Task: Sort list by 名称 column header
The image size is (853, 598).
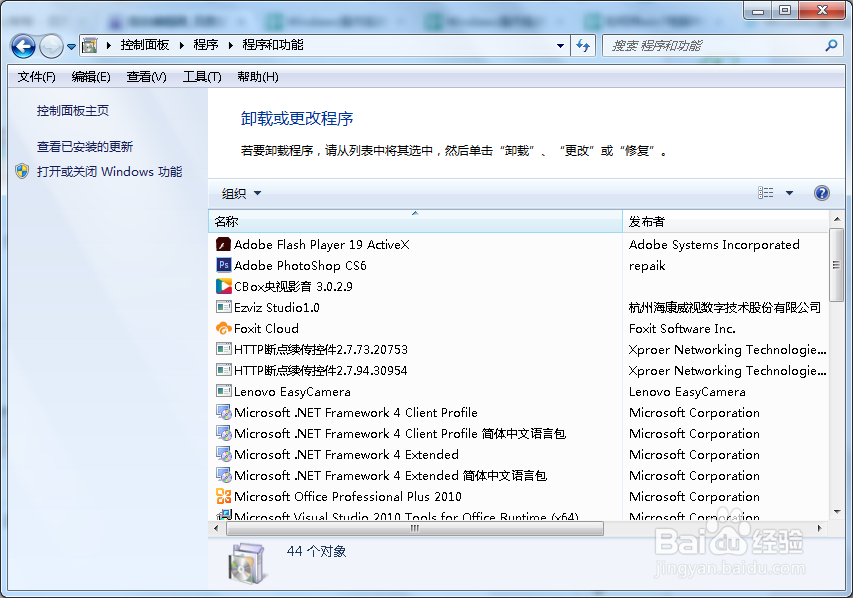Action: (x=415, y=221)
